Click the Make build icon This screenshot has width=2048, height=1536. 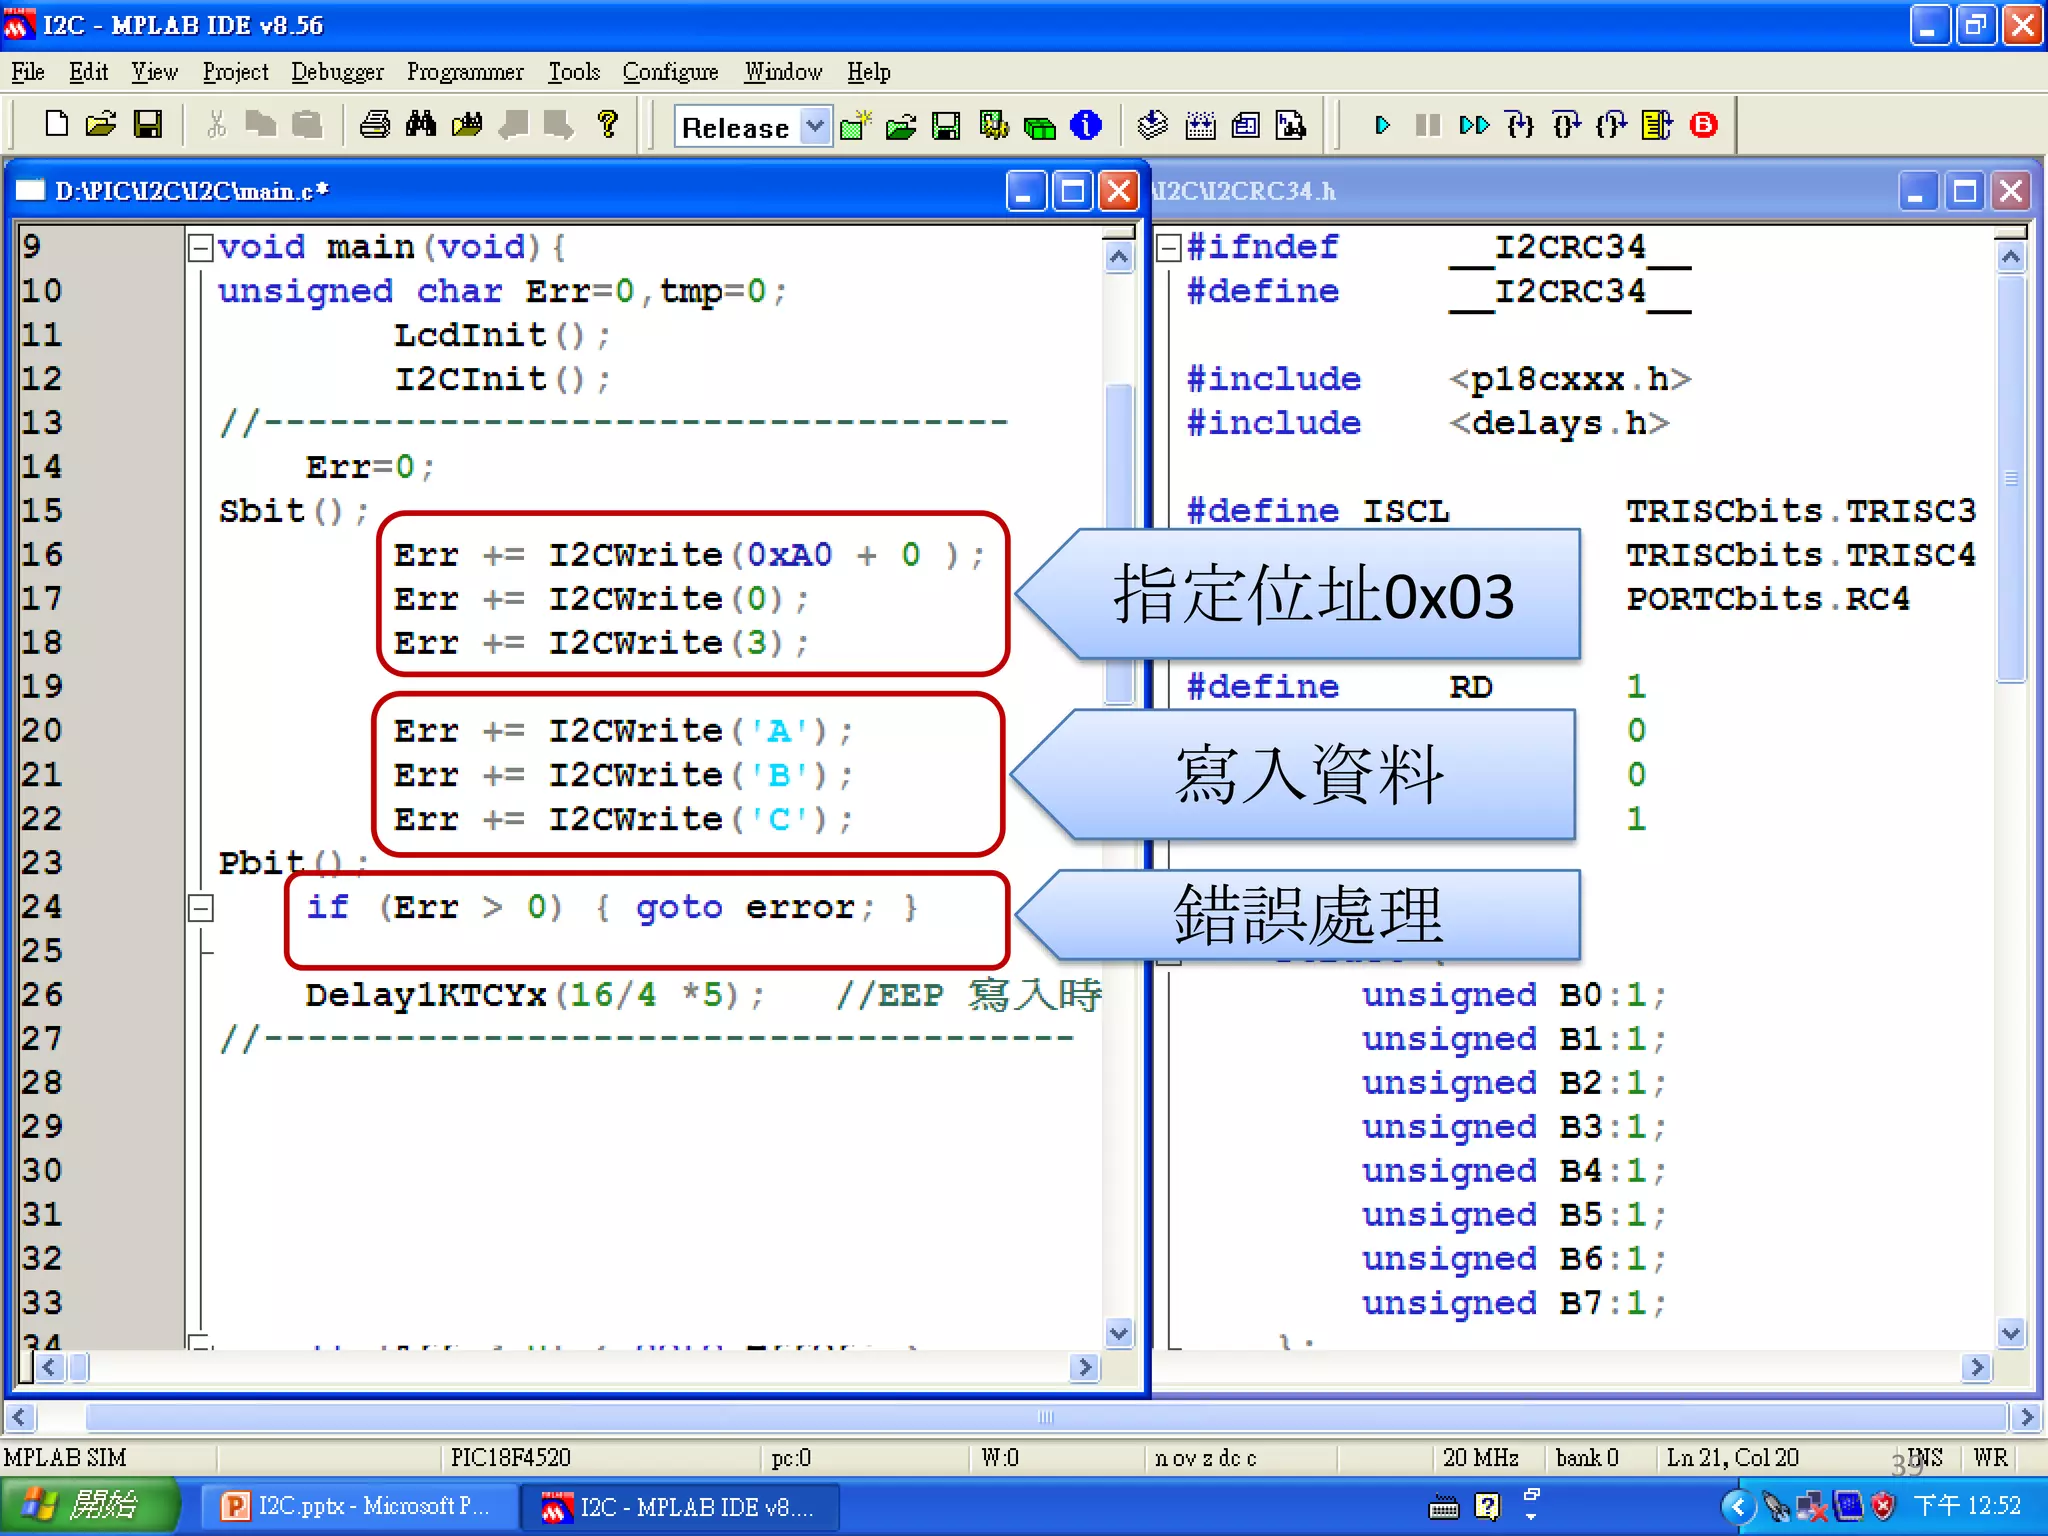click(x=1153, y=125)
